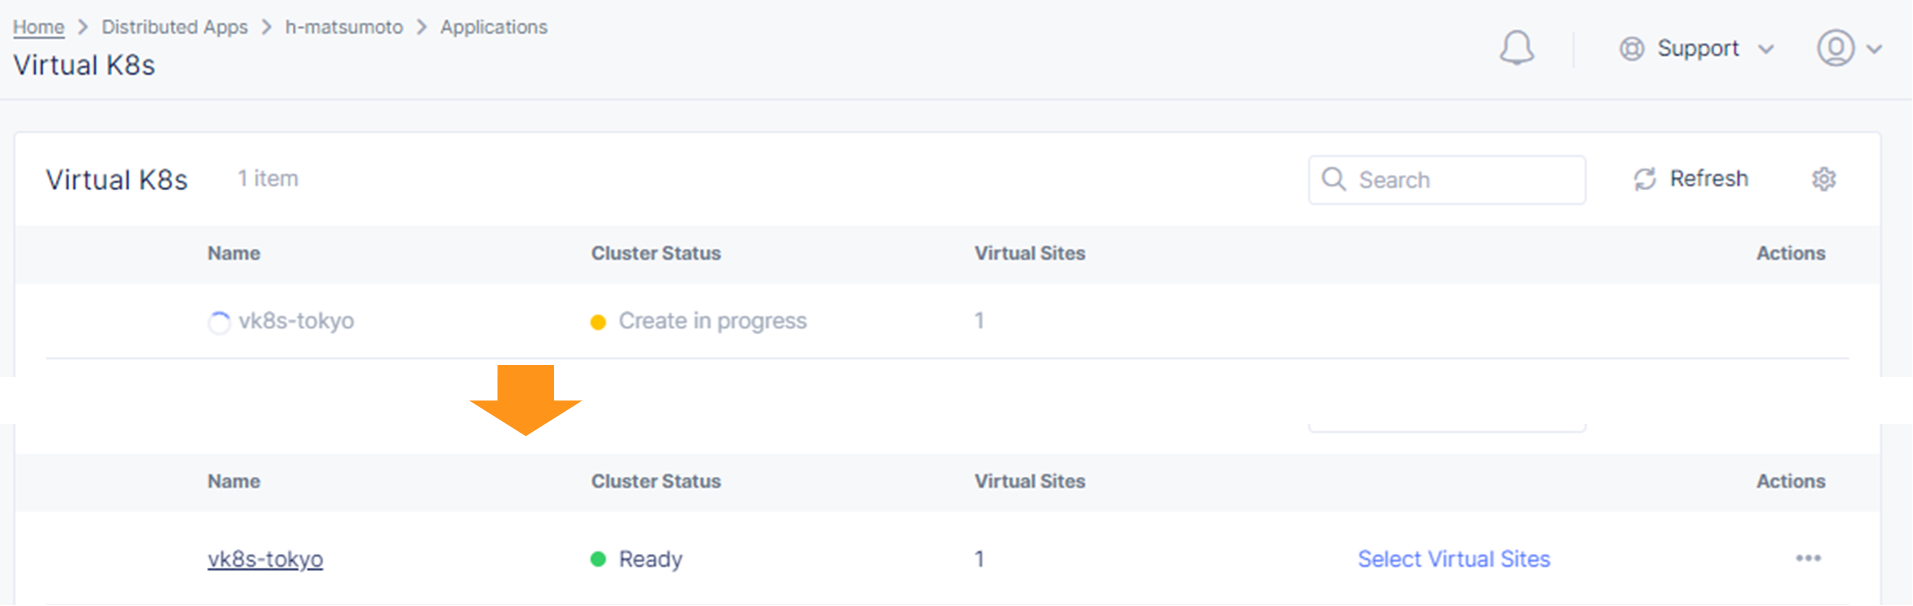Expand the Support dropdown chevron
This screenshot has height=606, width=1913.
pyautogui.click(x=1766, y=49)
